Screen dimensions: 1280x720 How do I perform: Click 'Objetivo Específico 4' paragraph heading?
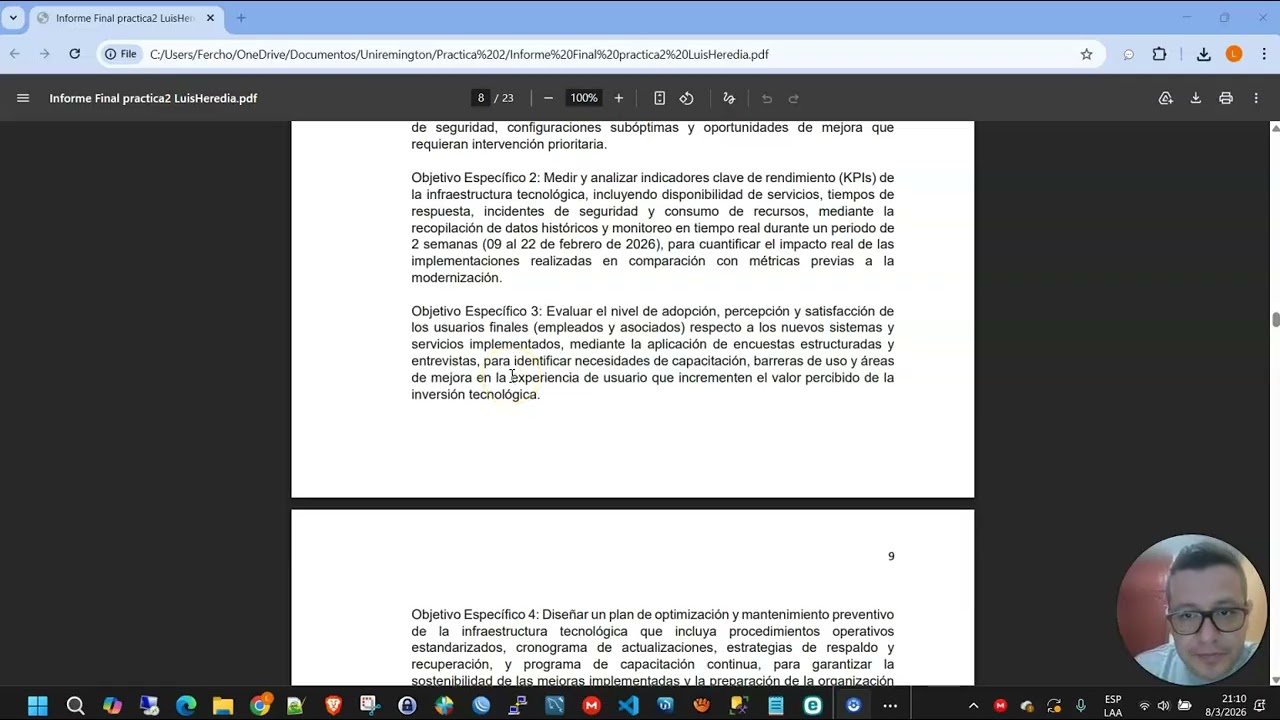coord(476,615)
